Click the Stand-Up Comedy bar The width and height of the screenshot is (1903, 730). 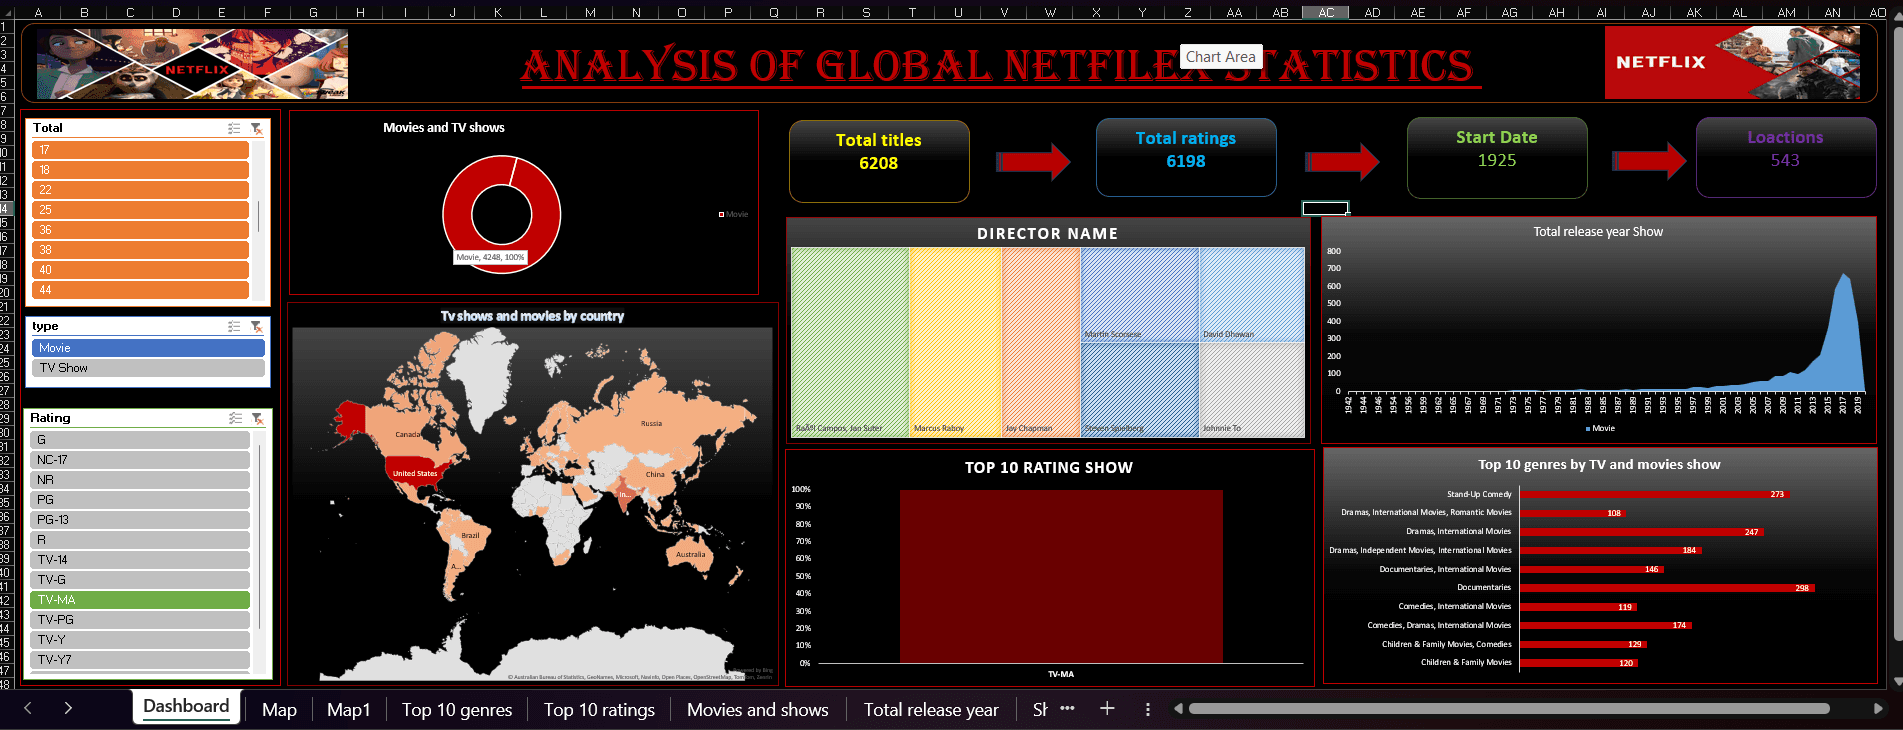[x=1653, y=494]
